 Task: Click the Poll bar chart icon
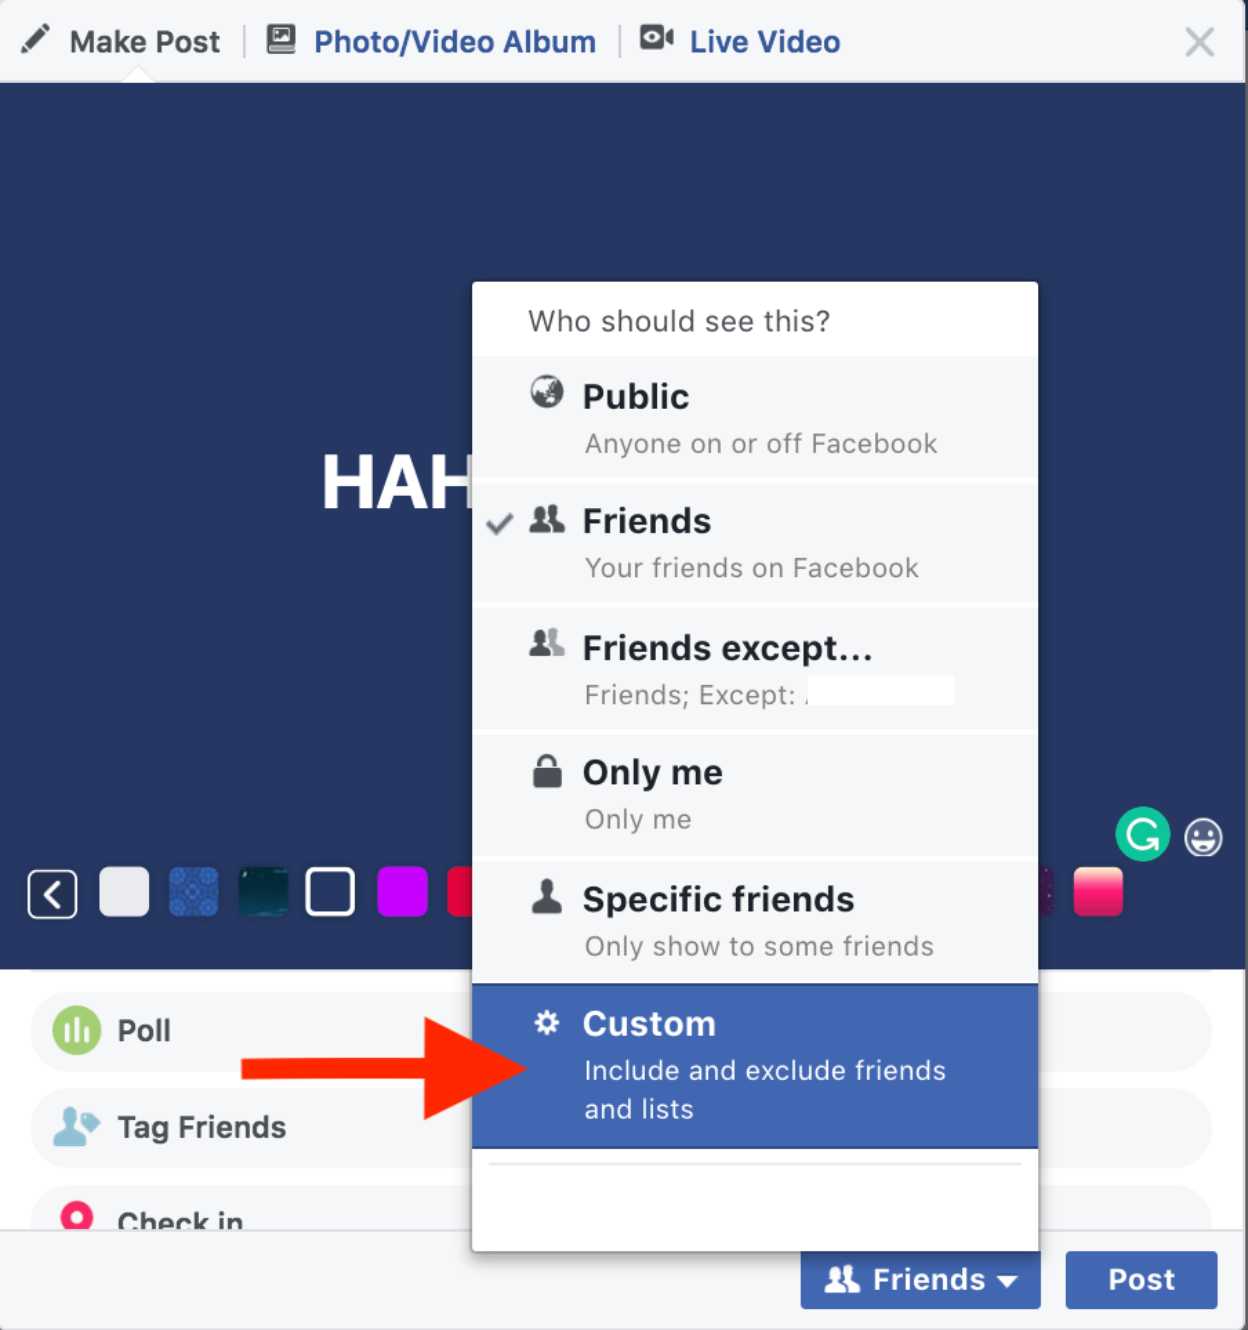click(x=77, y=1030)
